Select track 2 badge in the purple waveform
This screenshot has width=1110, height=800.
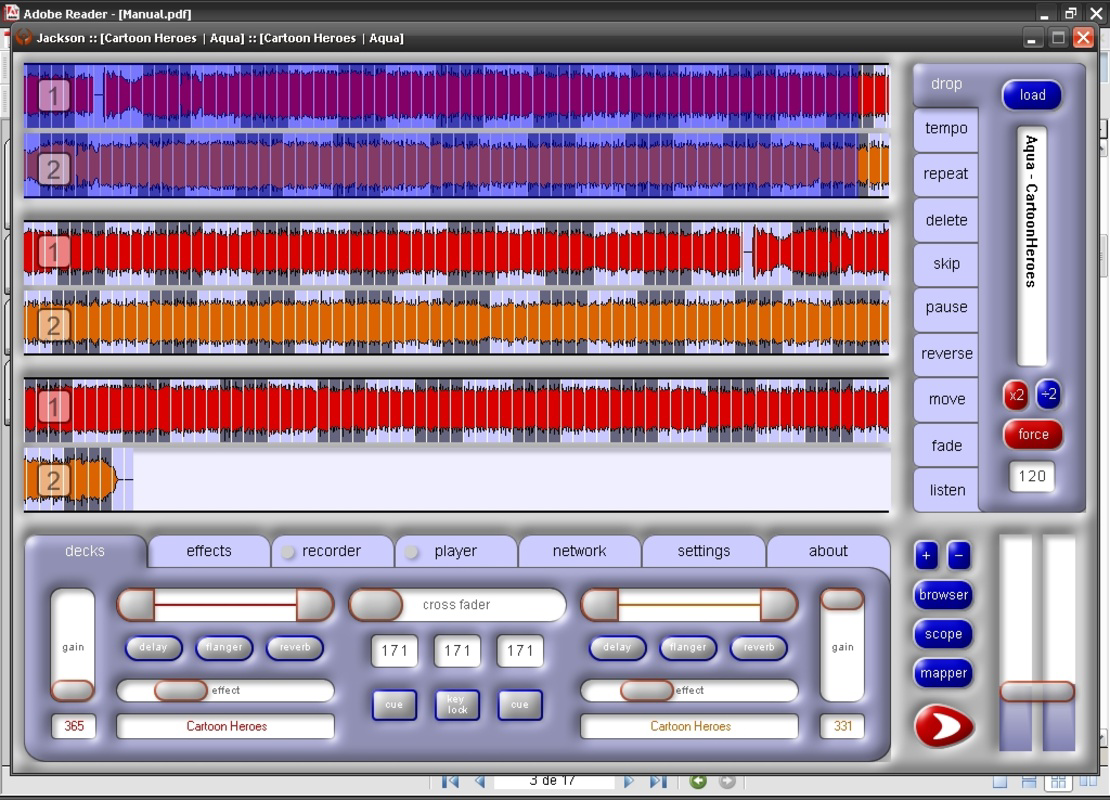(x=54, y=169)
